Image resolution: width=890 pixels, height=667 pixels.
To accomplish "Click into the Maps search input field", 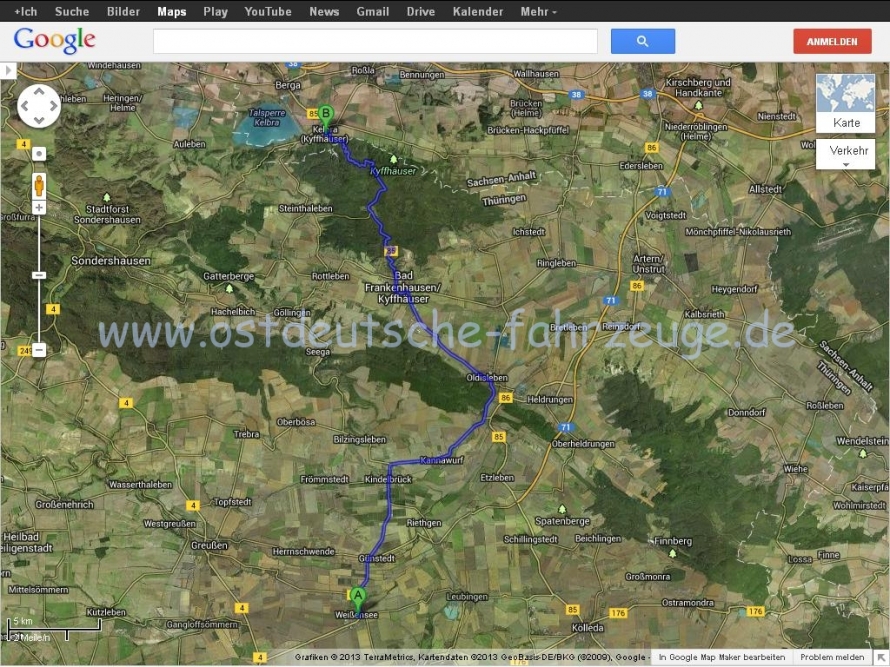I will pos(375,41).
